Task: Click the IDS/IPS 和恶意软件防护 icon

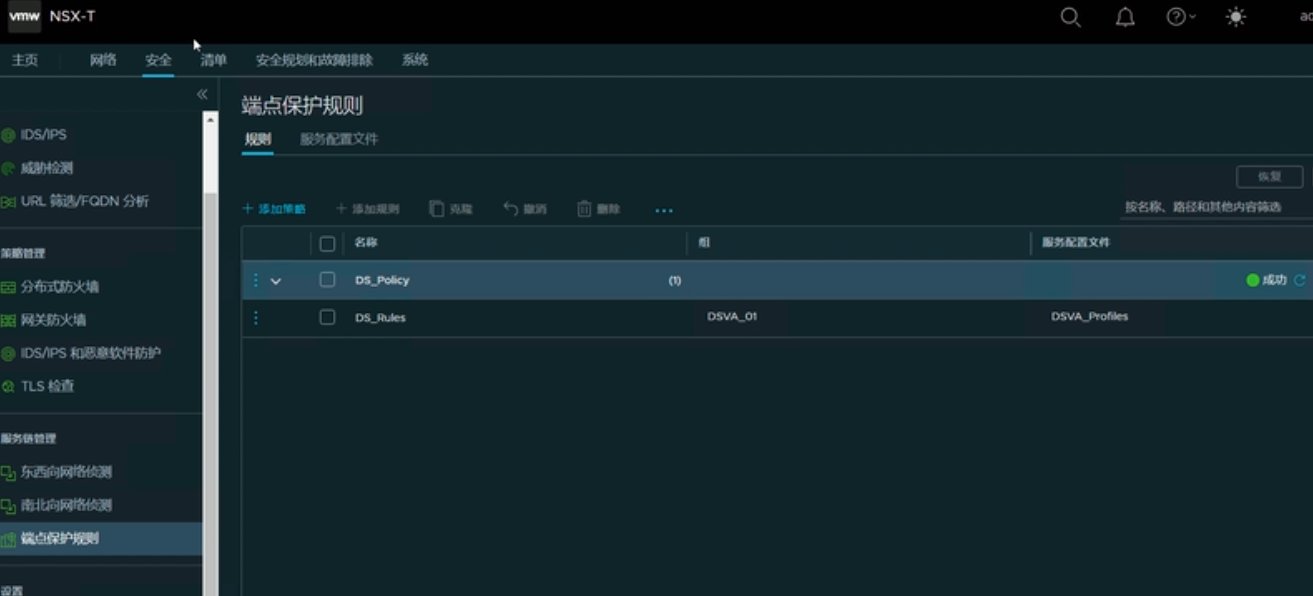Action: [x=8, y=354]
